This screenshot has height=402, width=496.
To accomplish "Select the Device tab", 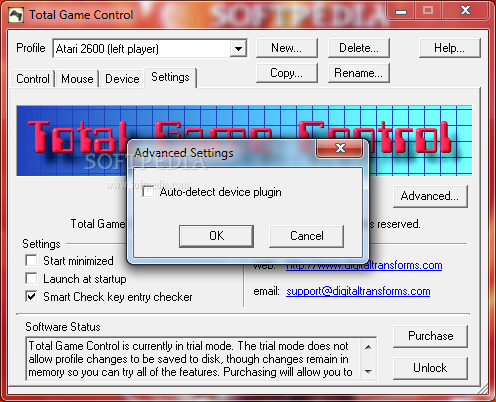I will pyautogui.click(x=122, y=79).
